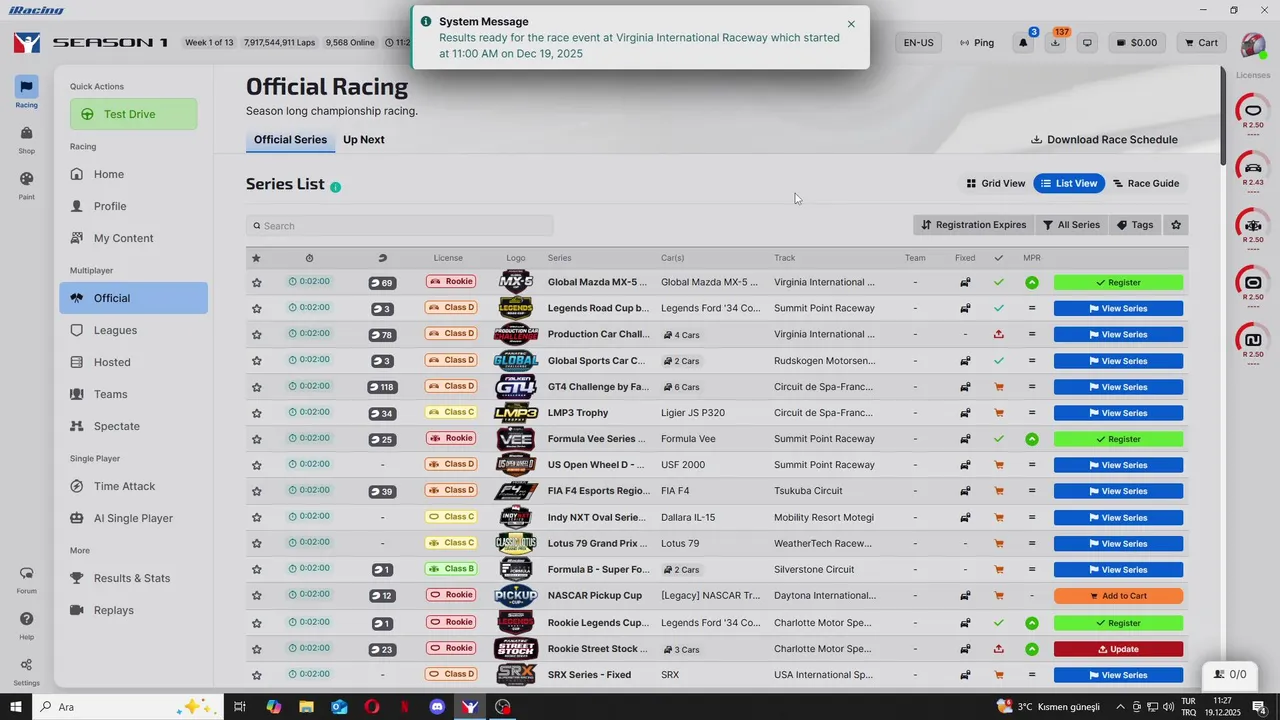Open the Shop icon in left rail
This screenshot has width=1280, height=720.
tap(26, 138)
